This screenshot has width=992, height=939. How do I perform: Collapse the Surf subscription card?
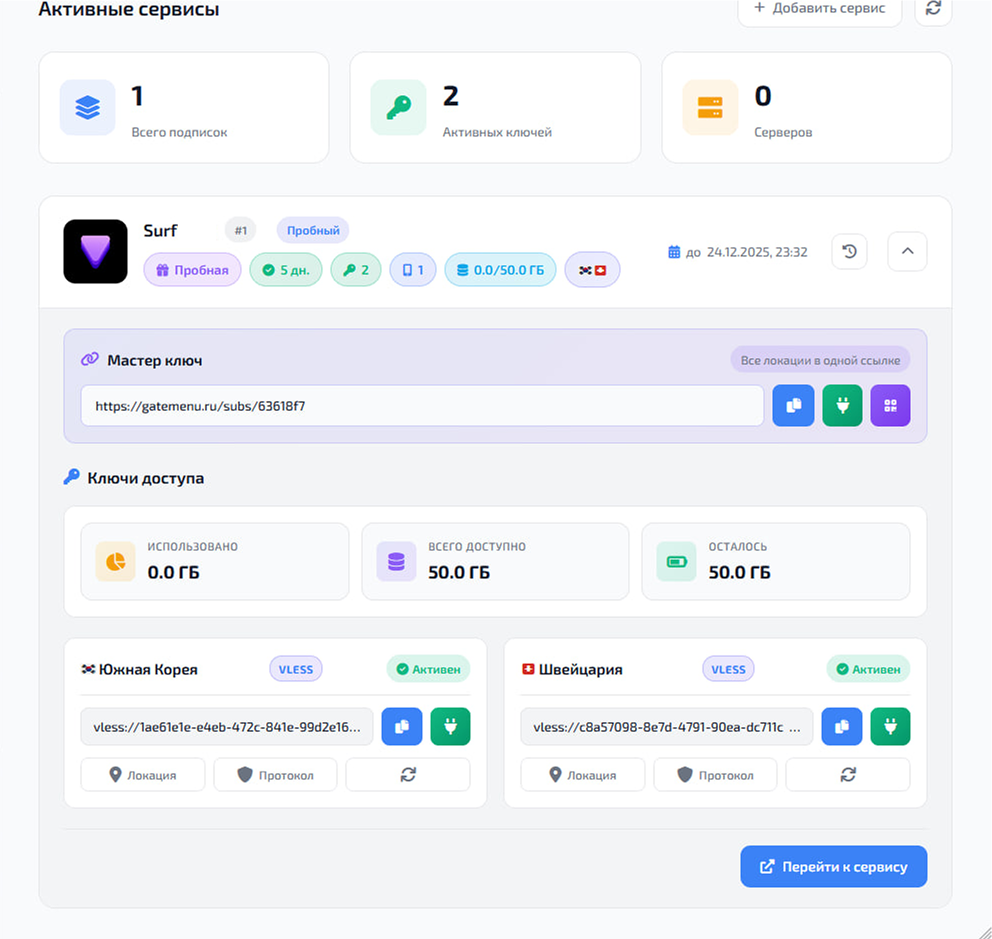point(907,252)
